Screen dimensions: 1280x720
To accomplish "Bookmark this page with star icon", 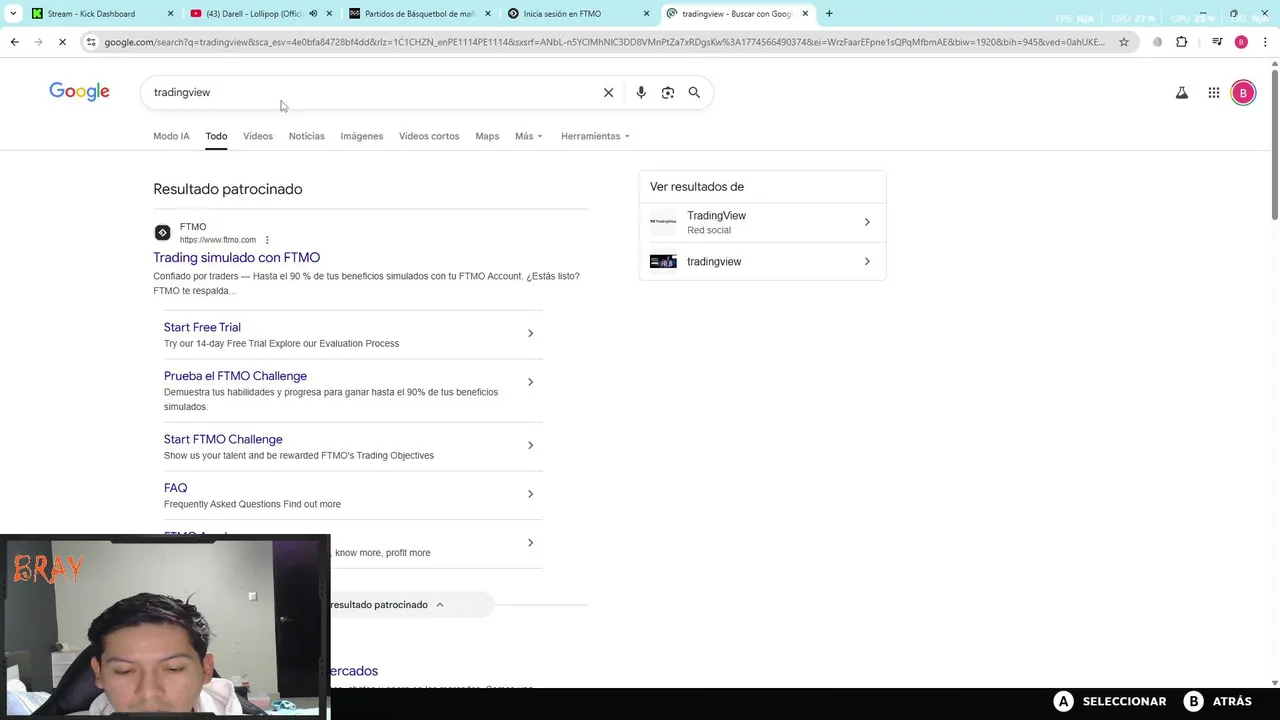I will click(x=1124, y=42).
